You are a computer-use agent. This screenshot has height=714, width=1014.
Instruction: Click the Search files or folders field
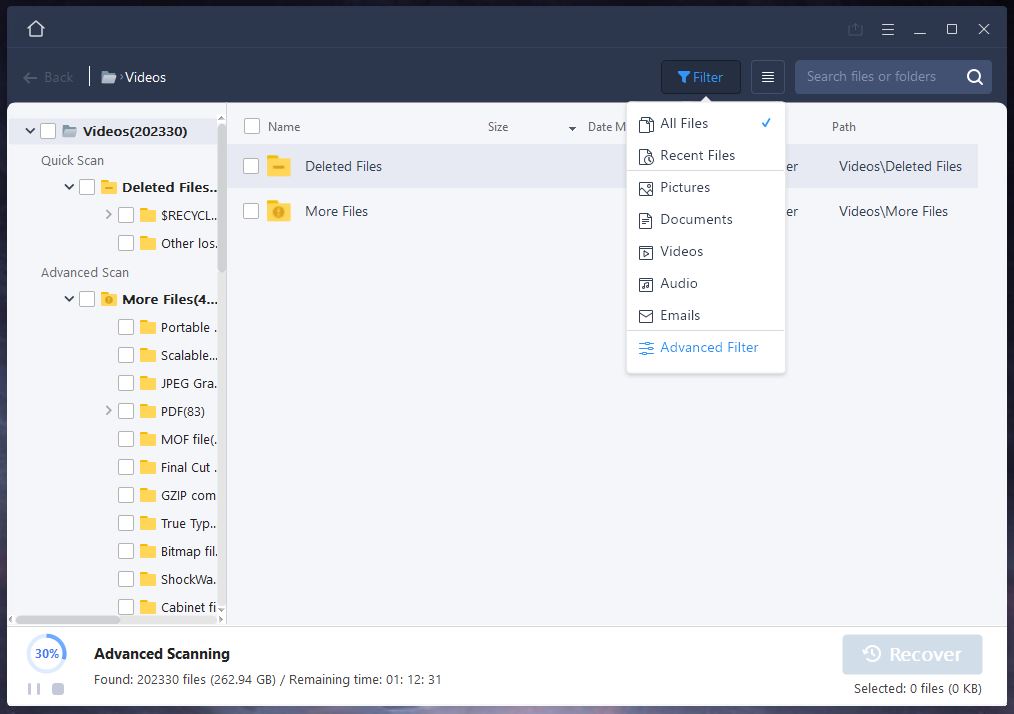coord(875,77)
